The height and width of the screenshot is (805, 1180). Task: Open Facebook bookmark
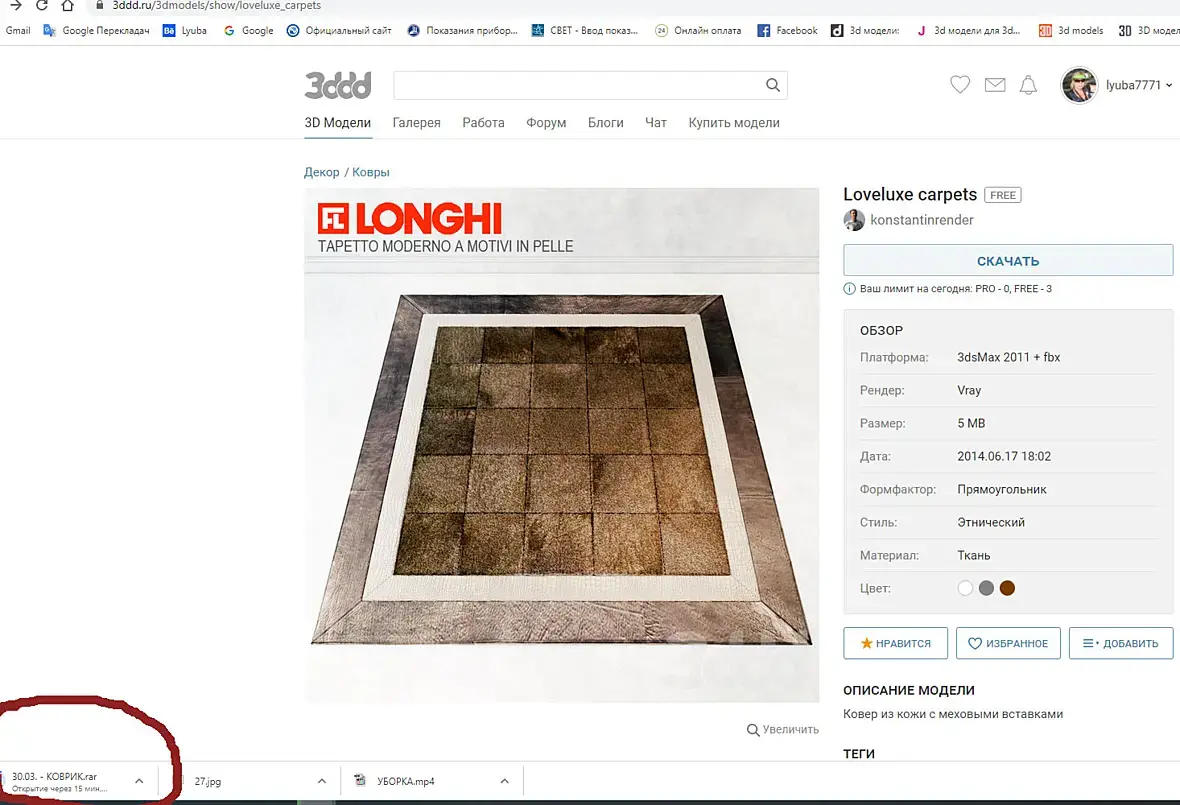(x=787, y=31)
